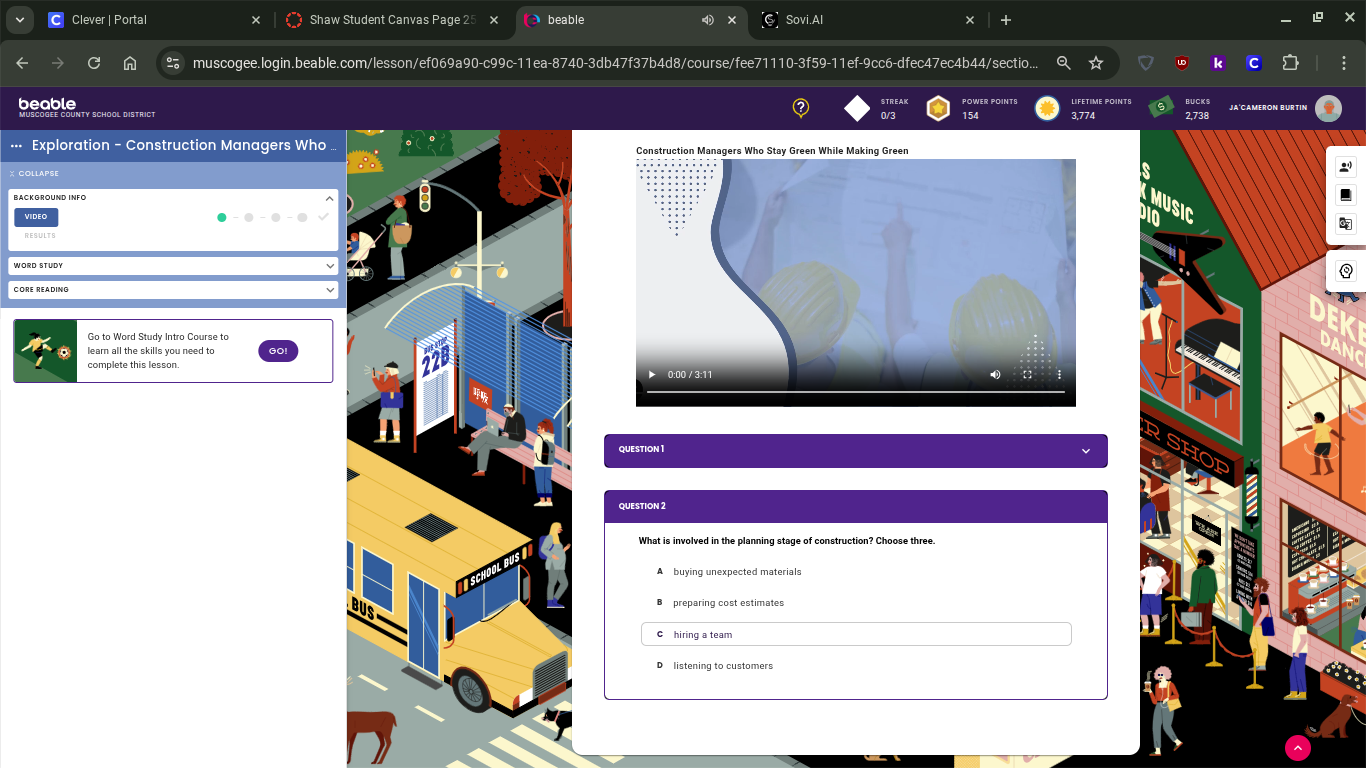Open the translation tool icon
This screenshot has width=1366, height=768.
coord(1345,223)
